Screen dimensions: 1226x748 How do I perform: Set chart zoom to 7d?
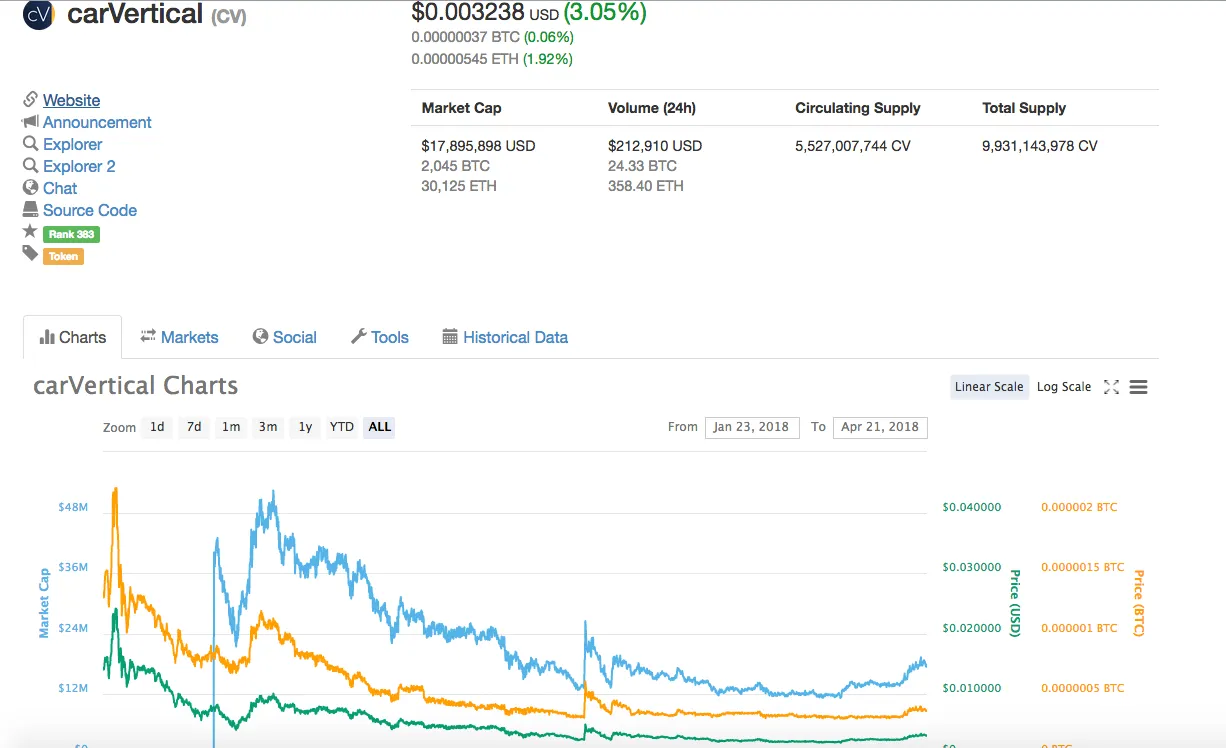tap(194, 427)
